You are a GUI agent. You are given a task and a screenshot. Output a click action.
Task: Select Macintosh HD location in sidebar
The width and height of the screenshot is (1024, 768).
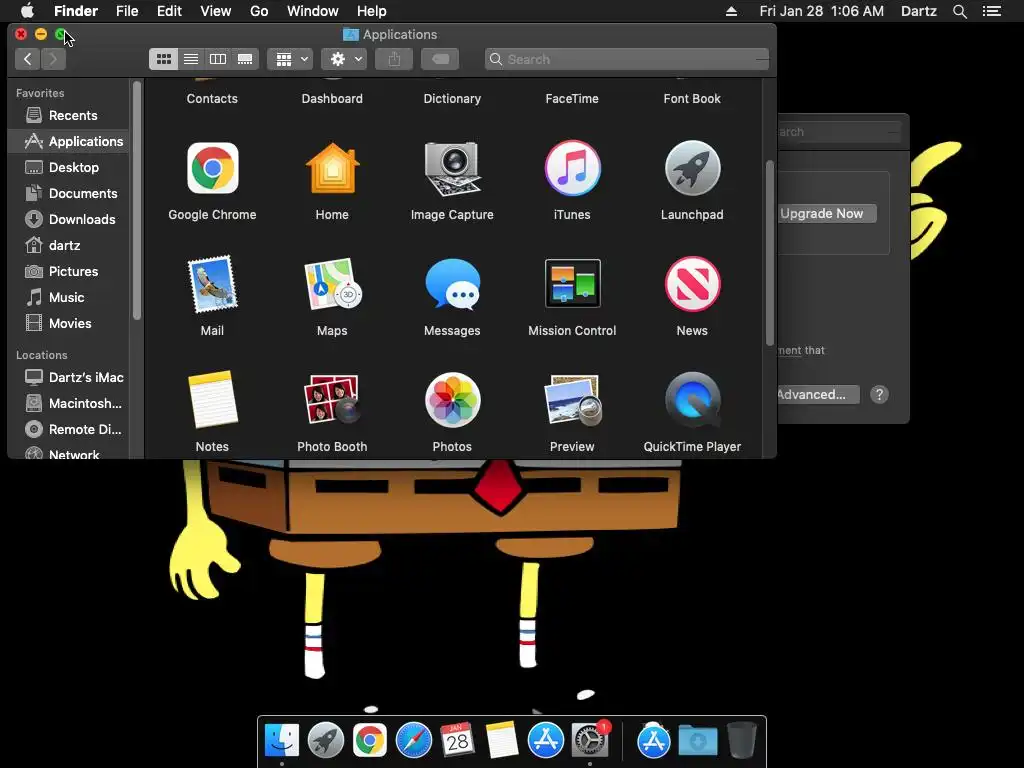point(69,404)
